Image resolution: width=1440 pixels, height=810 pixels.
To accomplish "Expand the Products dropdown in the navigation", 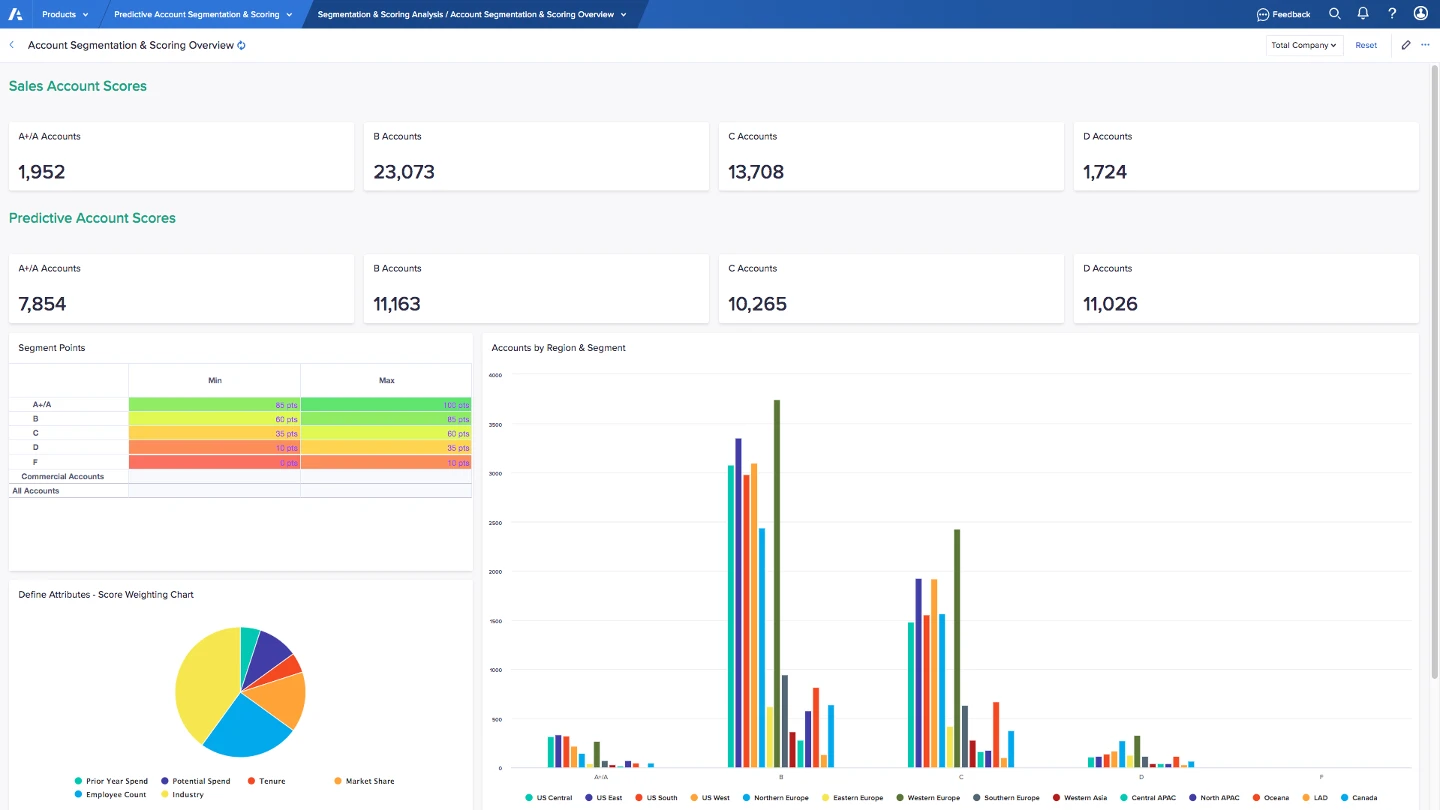I will pyautogui.click(x=64, y=14).
